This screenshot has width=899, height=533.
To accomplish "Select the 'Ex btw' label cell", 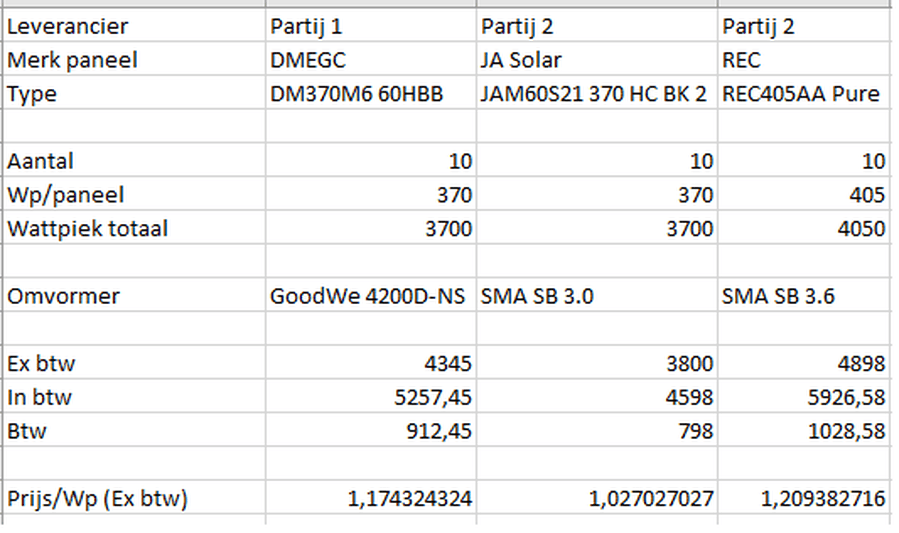I will (x=134, y=363).
